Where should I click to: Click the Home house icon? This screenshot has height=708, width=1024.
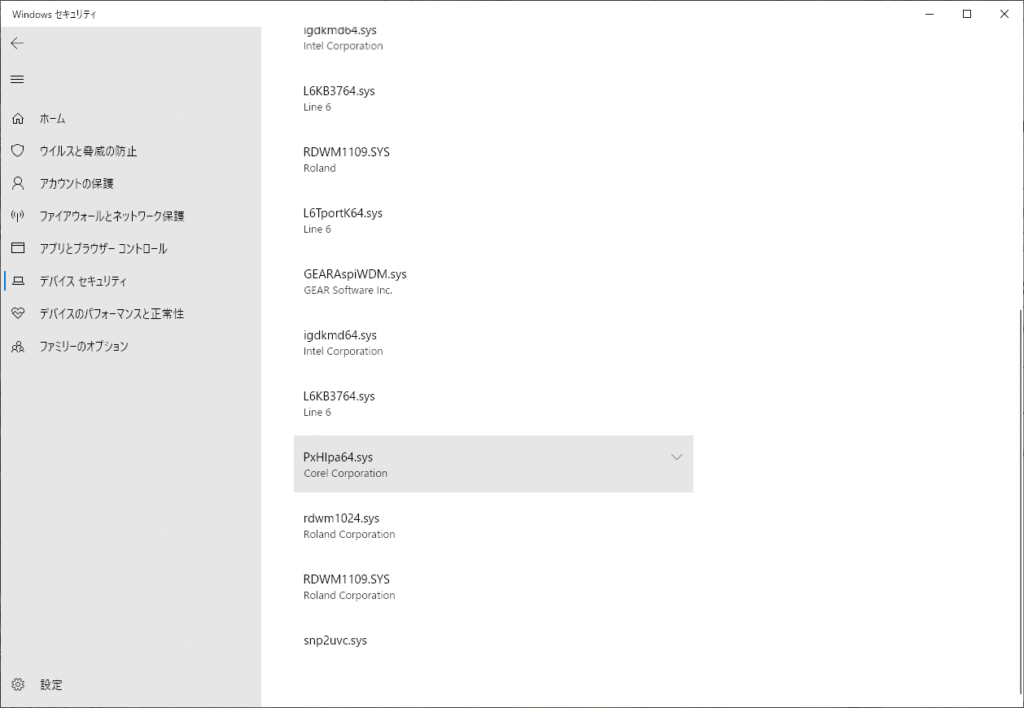(x=17, y=119)
